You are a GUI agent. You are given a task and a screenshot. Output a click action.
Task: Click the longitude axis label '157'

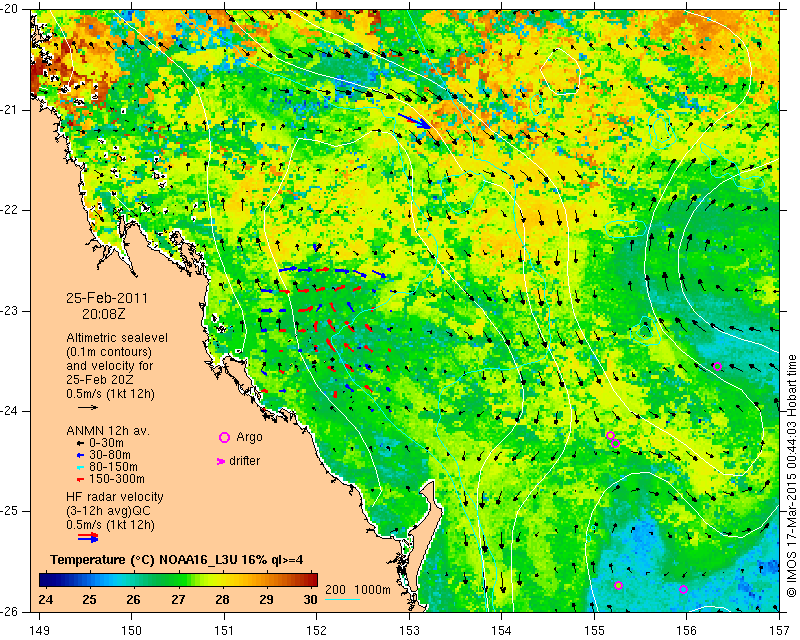[x=780, y=631]
